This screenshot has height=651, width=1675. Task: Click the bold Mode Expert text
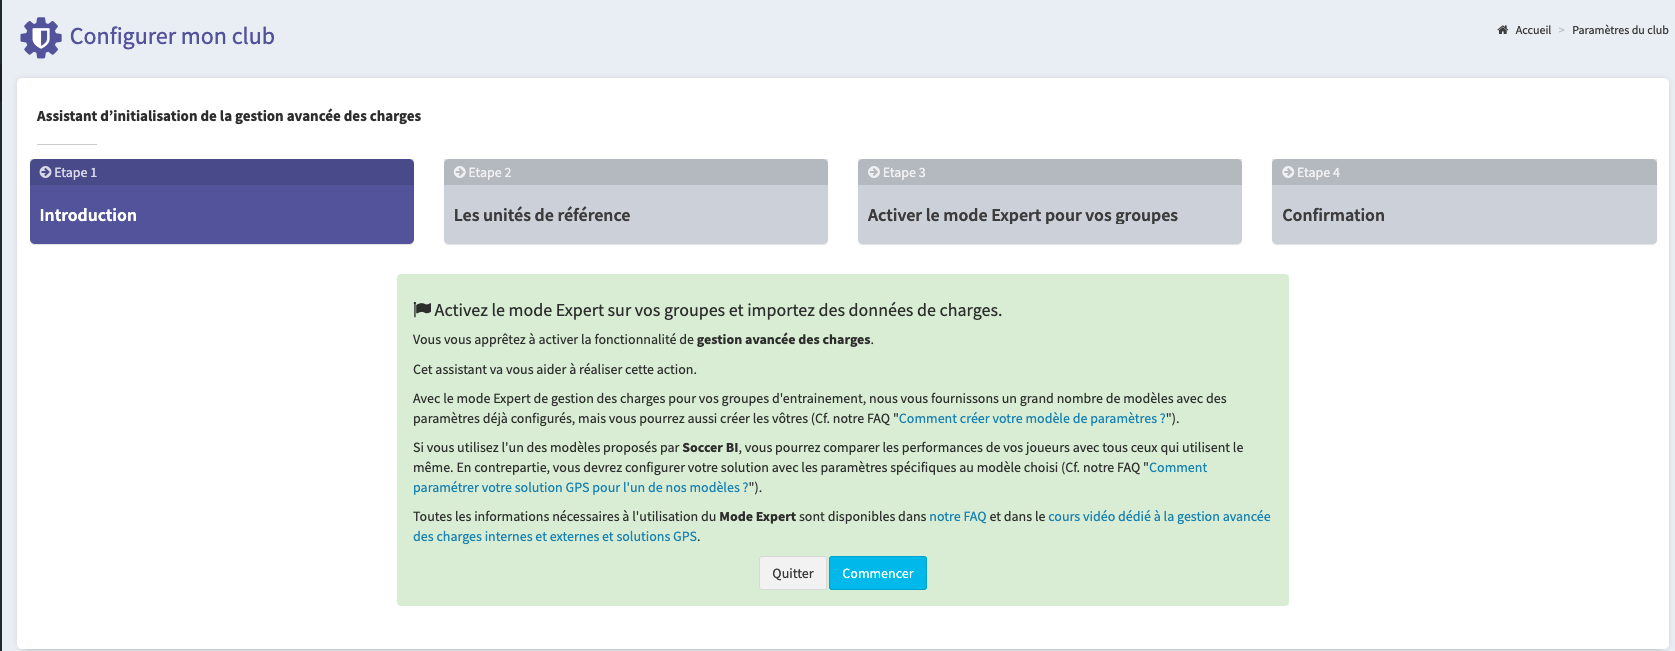tap(758, 516)
